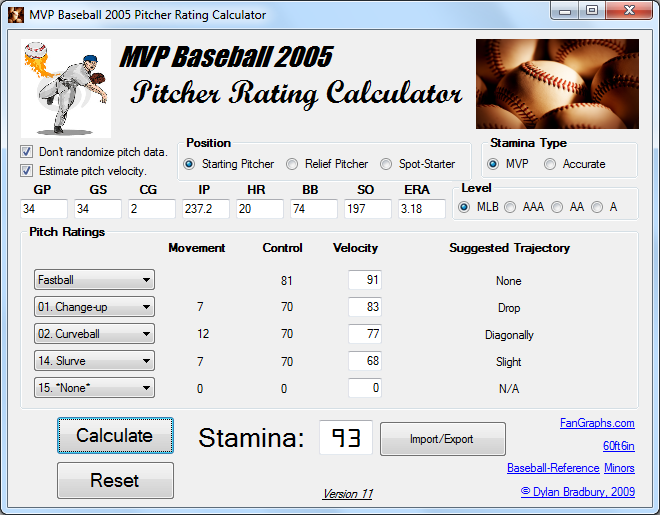The width and height of the screenshot is (660, 515).
Task: Click the Diagonally suggested trajectory text
Action: pyautogui.click(x=509, y=335)
